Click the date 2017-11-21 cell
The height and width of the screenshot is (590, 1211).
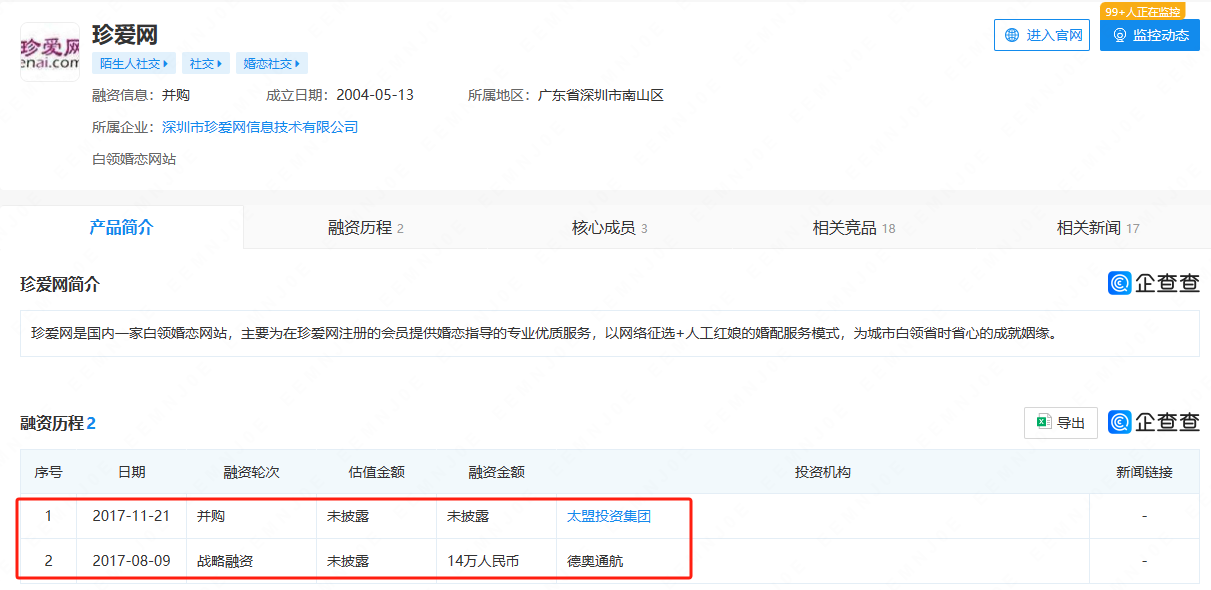[x=131, y=516]
